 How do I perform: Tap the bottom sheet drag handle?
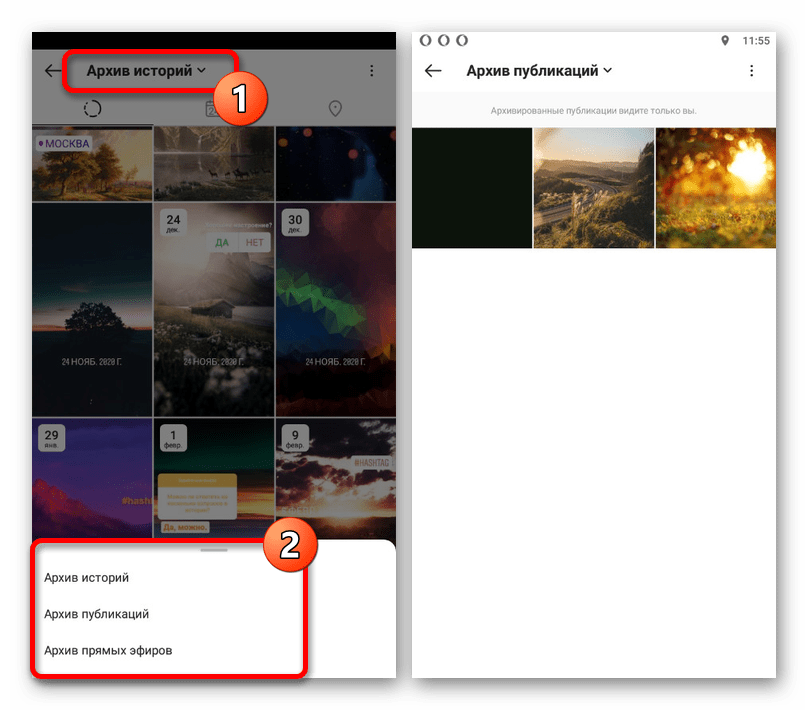tap(214, 550)
